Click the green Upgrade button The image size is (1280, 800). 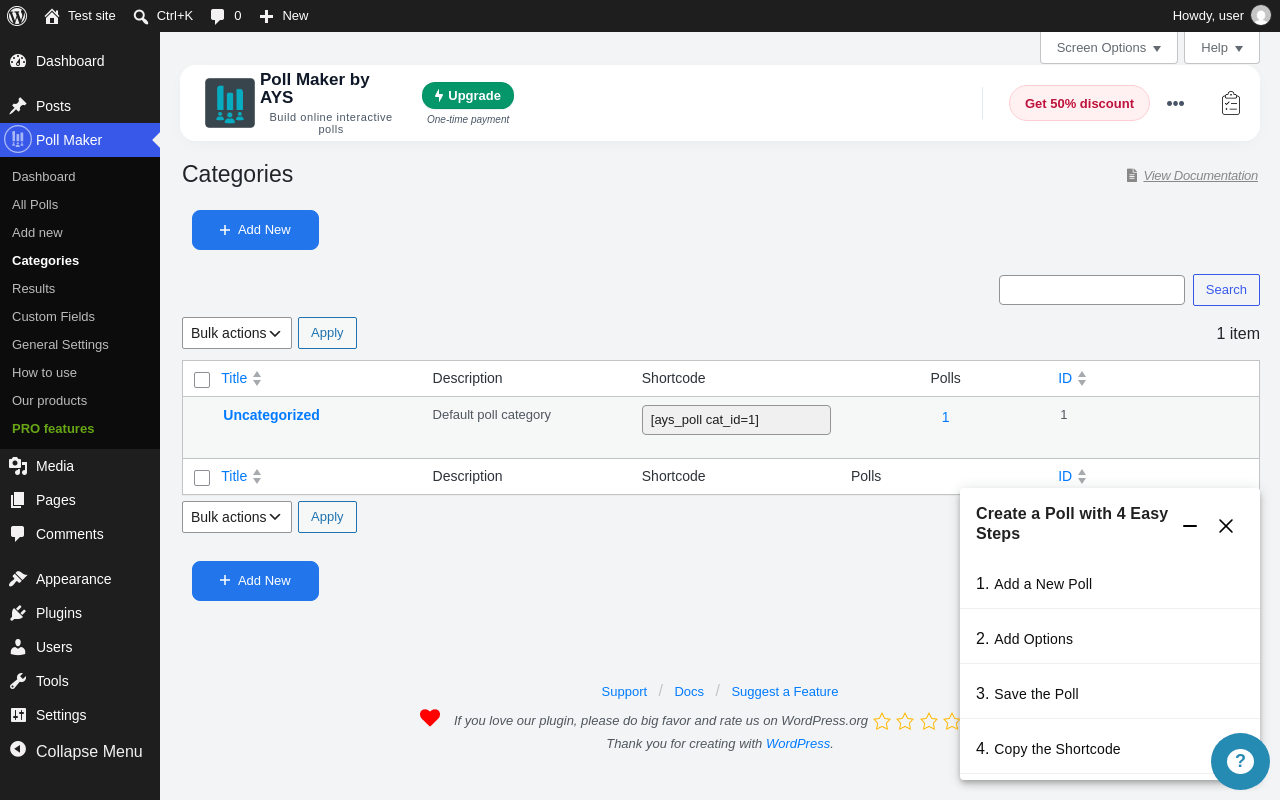[468, 96]
